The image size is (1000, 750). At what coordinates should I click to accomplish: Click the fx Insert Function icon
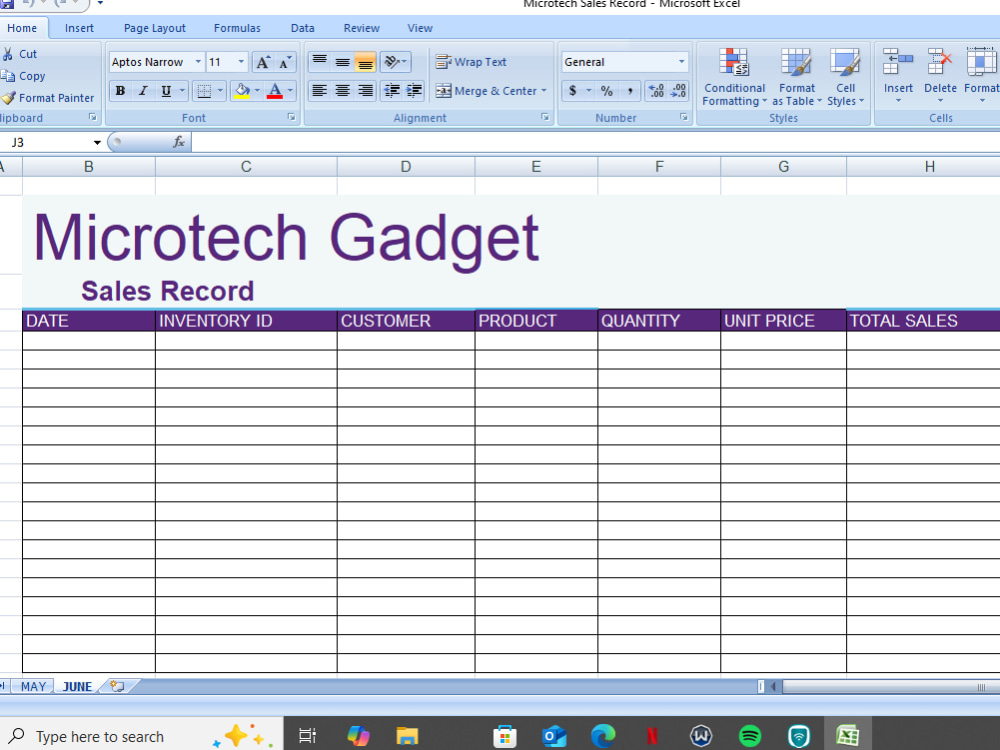pyautogui.click(x=179, y=142)
